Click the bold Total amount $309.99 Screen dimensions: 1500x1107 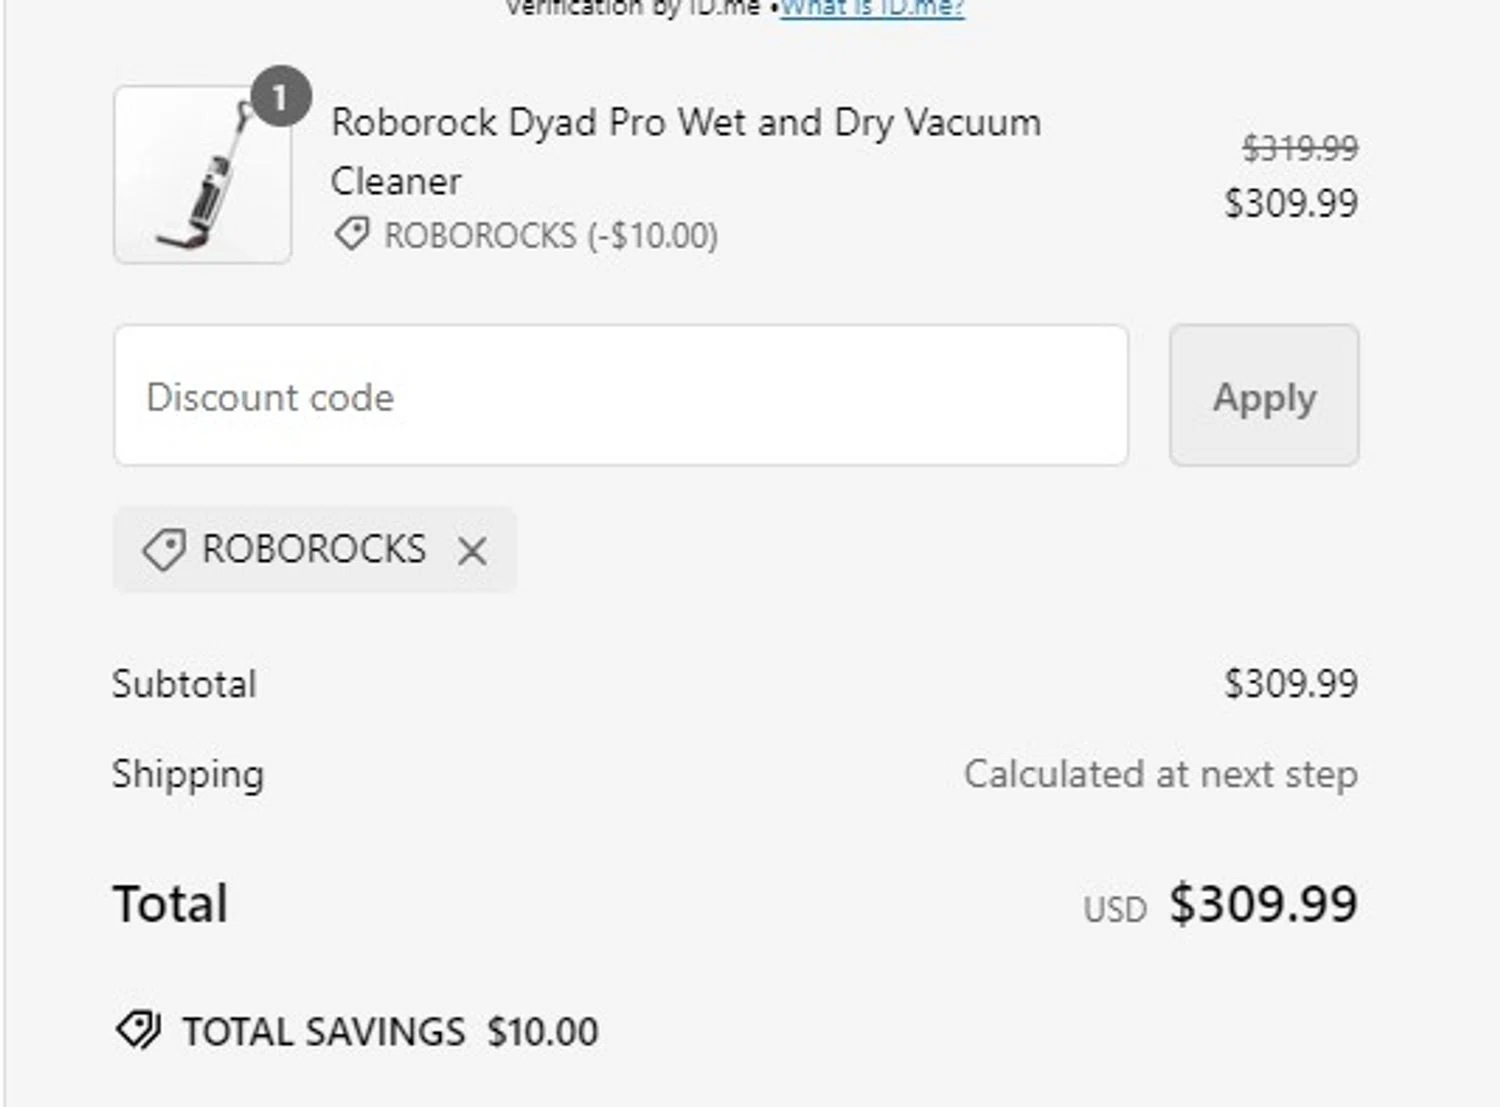[1263, 904]
